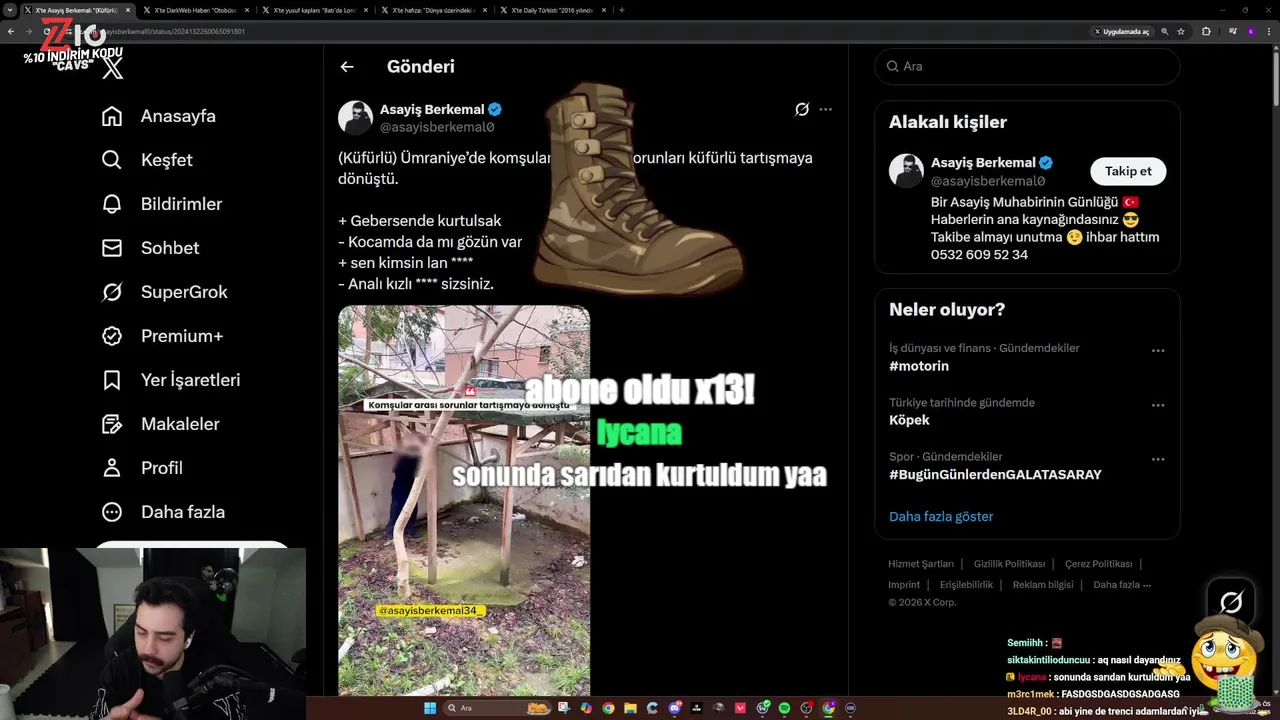Viewport: 1280px width, 720px height.
Task: Open Gizlilik Politikası footer link
Action: pyautogui.click(x=1009, y=564)
